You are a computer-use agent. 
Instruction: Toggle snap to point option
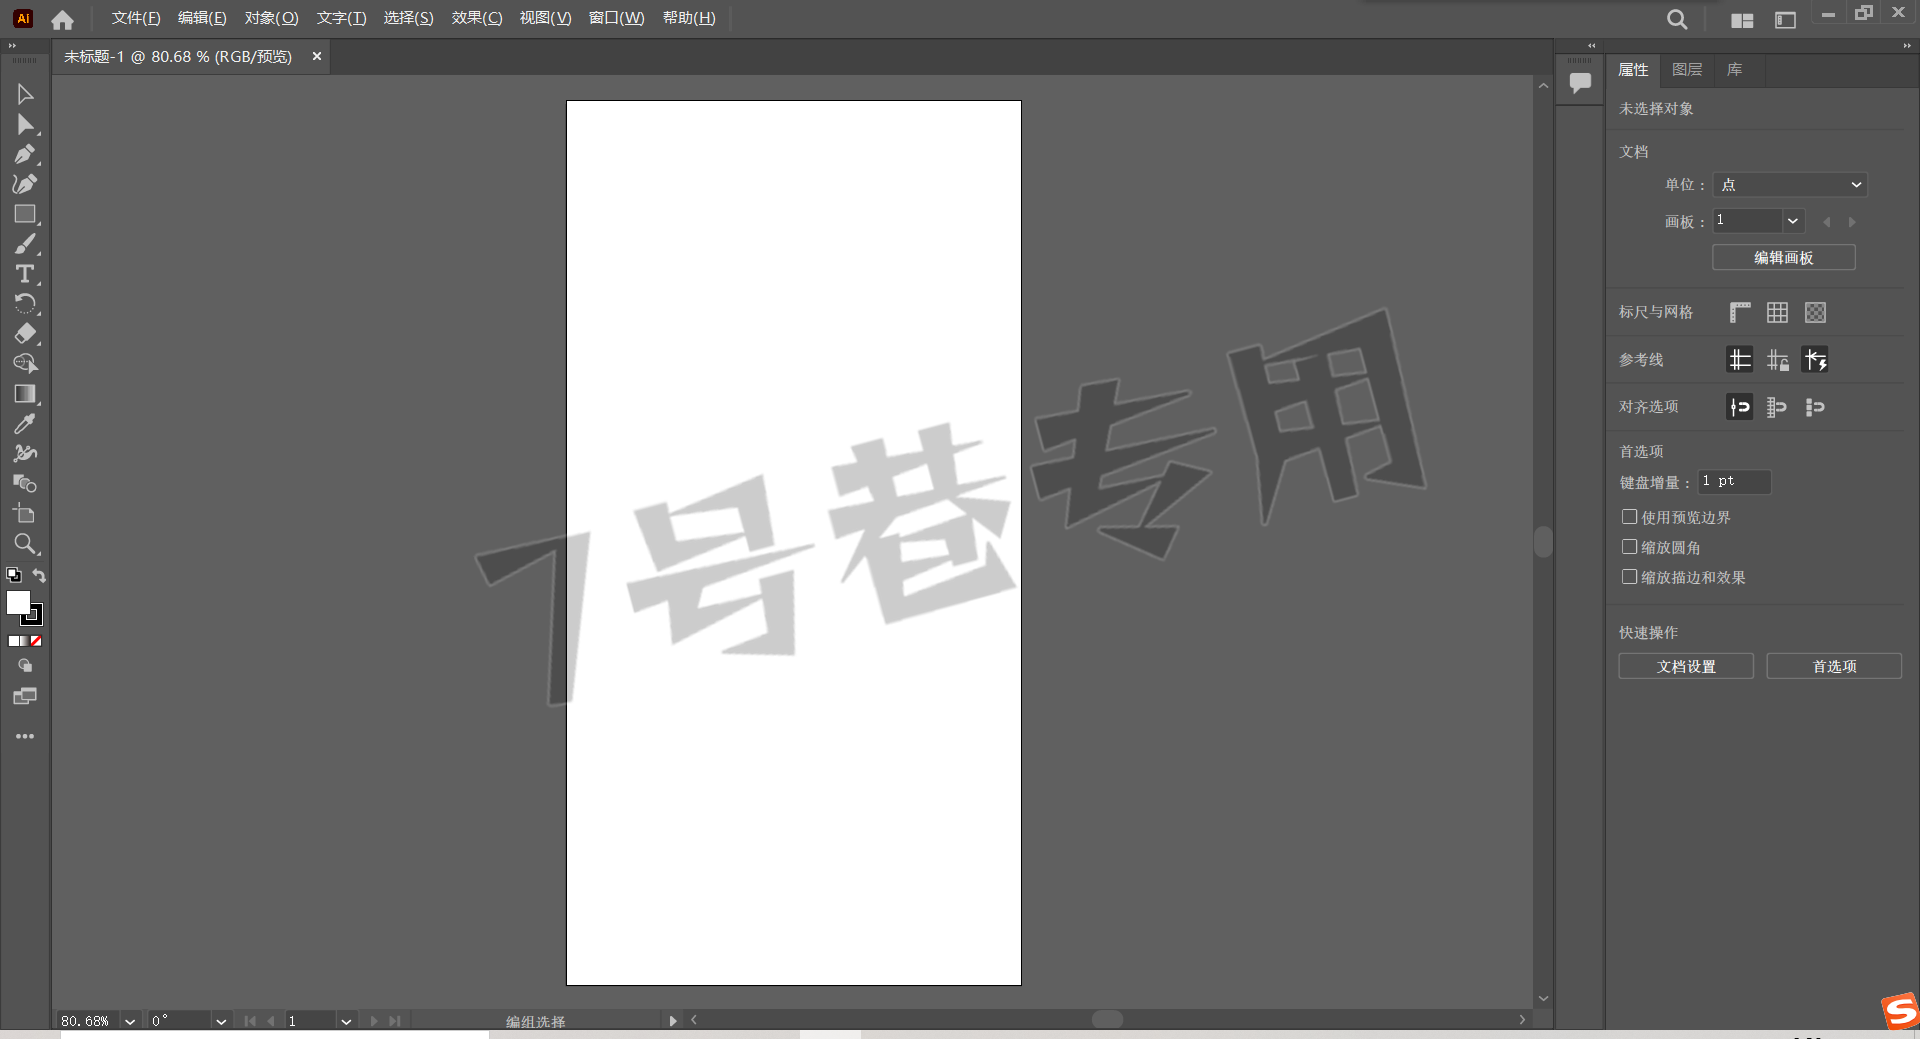(1740, 407)
